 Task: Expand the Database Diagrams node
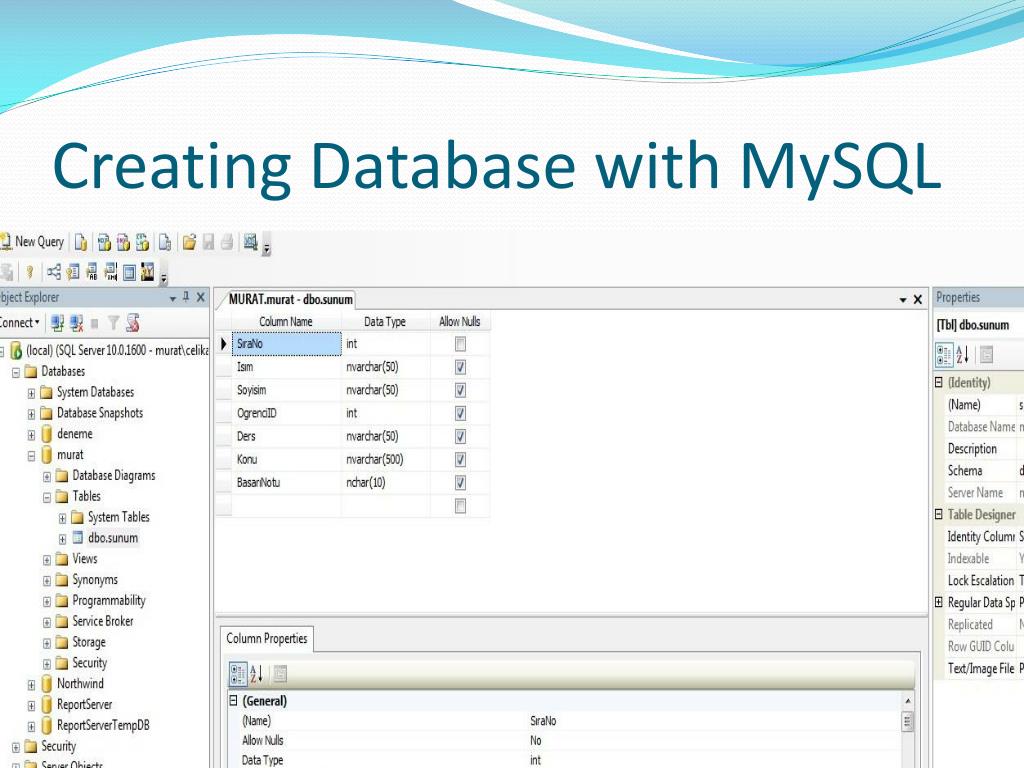click(46, 477)
